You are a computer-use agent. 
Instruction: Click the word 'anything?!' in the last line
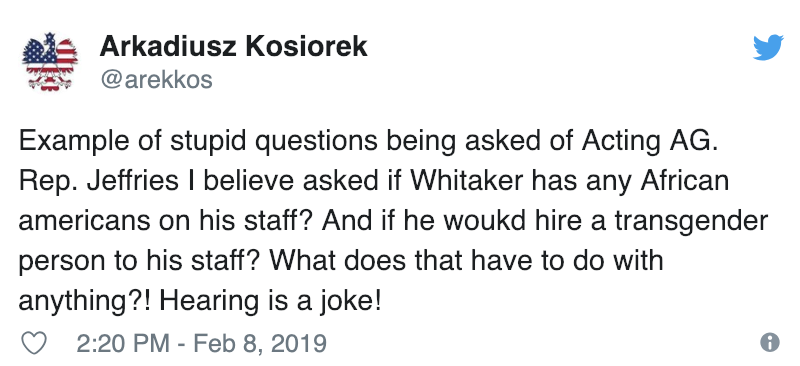coord(86,302)
